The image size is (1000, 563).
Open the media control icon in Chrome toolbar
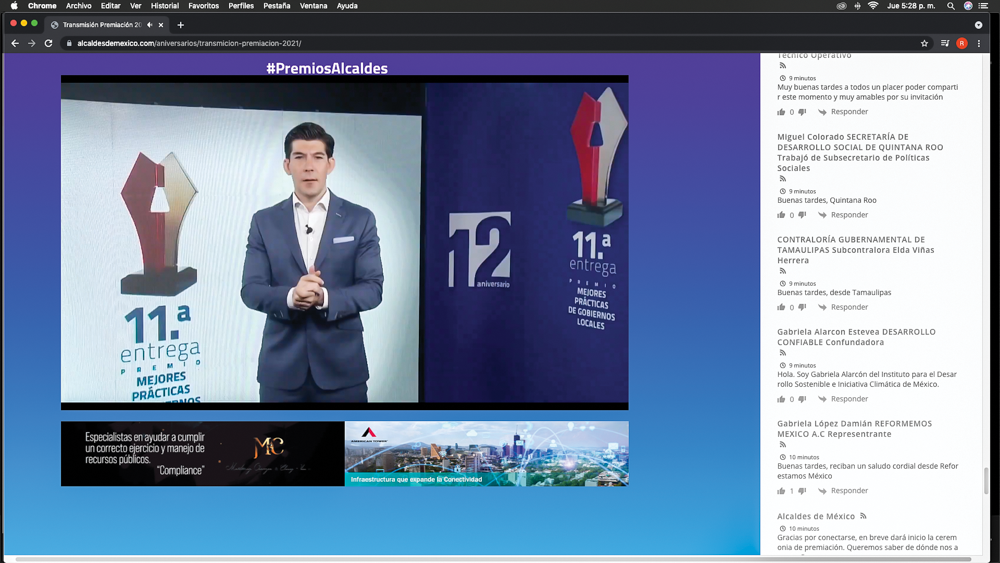point(945,43)
